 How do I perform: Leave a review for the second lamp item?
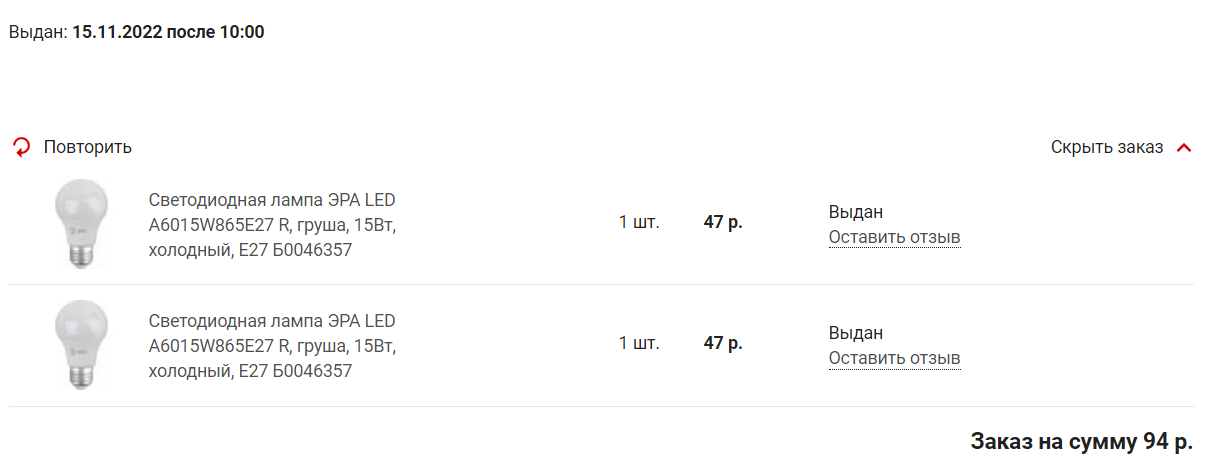point(894,358)
